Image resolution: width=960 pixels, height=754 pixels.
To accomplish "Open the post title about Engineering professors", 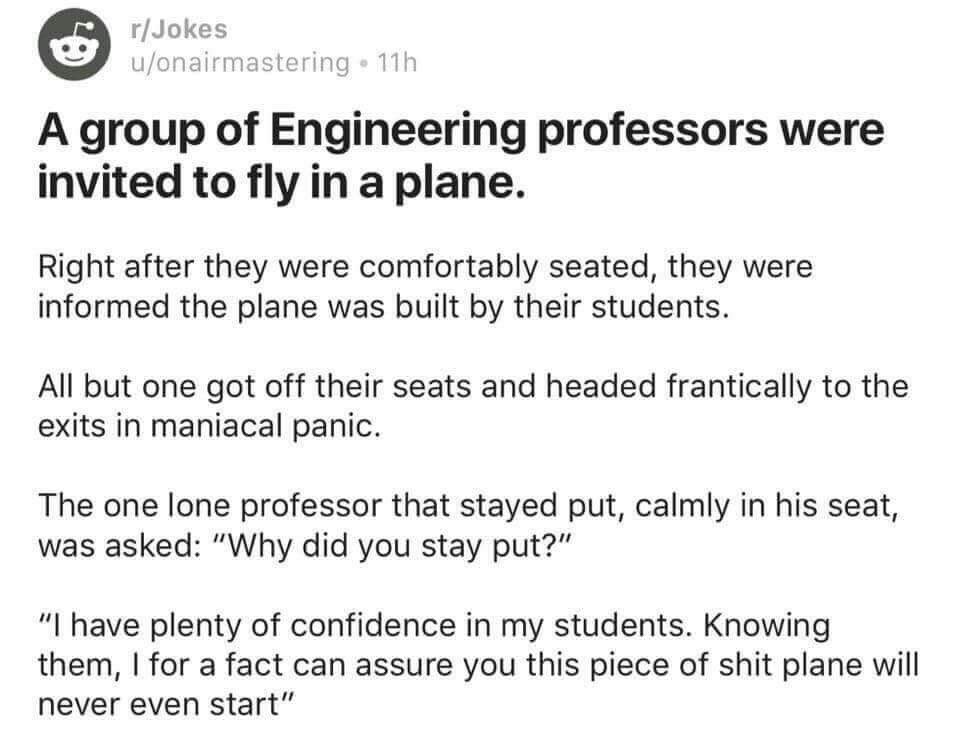I will (460, 157).
